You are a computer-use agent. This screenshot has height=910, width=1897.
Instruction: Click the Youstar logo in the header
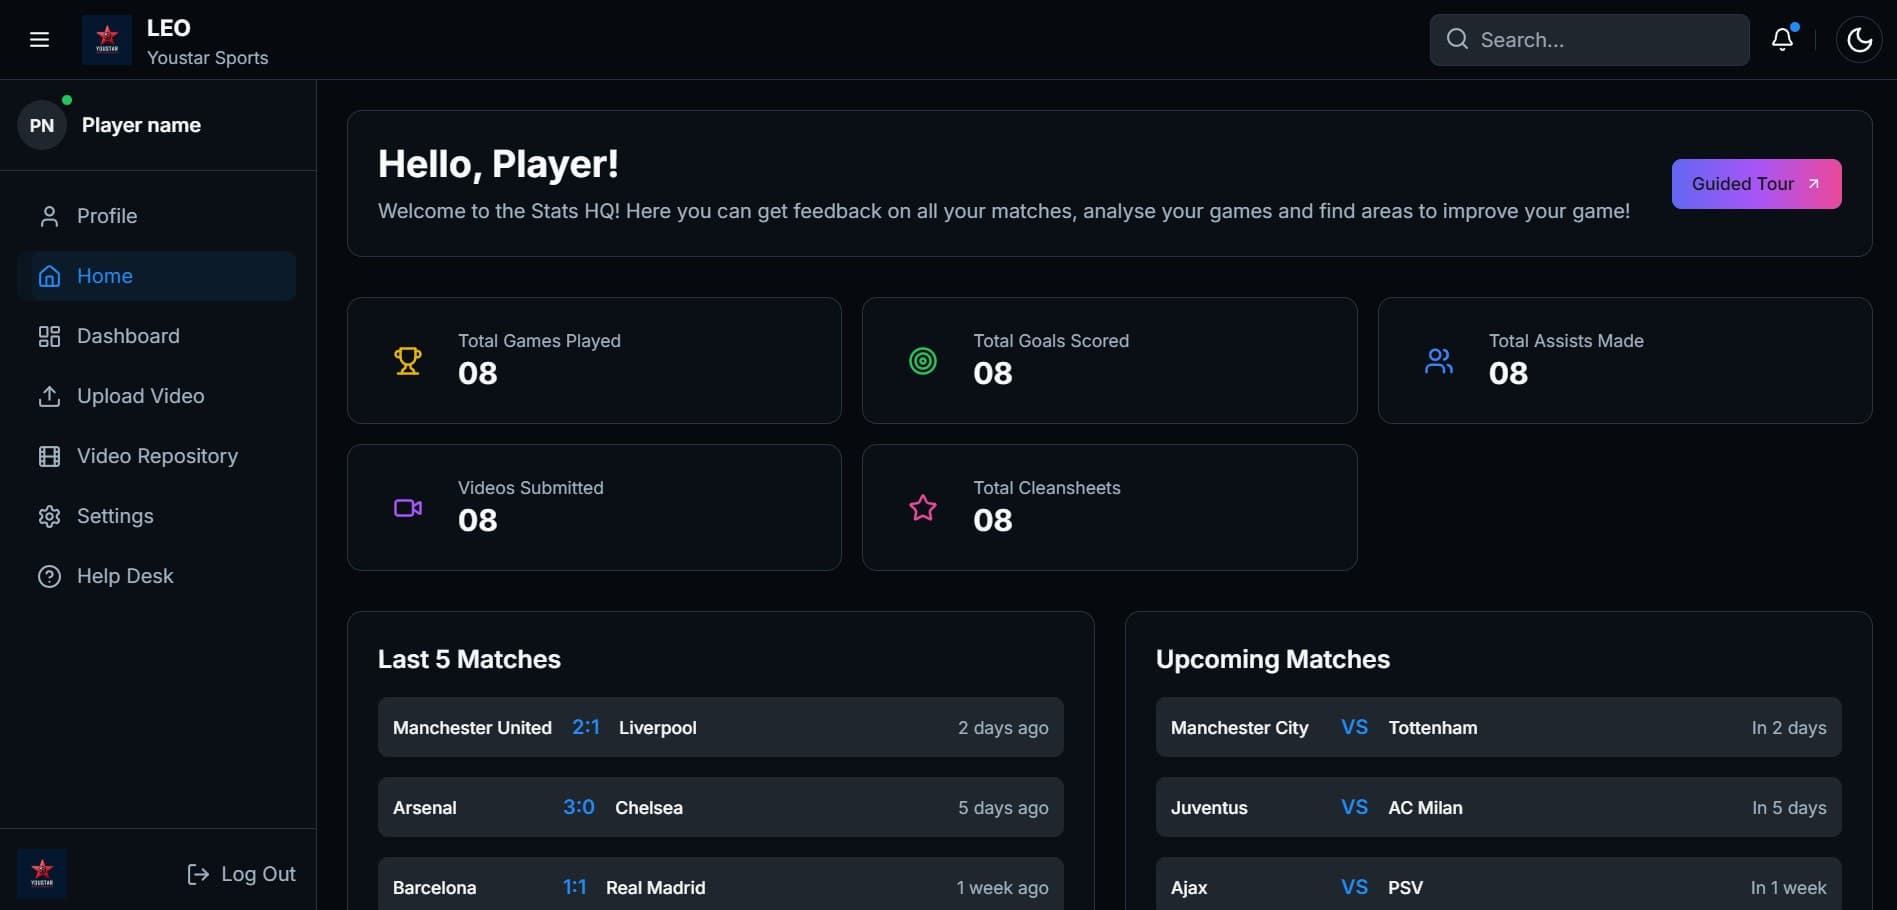107,40
